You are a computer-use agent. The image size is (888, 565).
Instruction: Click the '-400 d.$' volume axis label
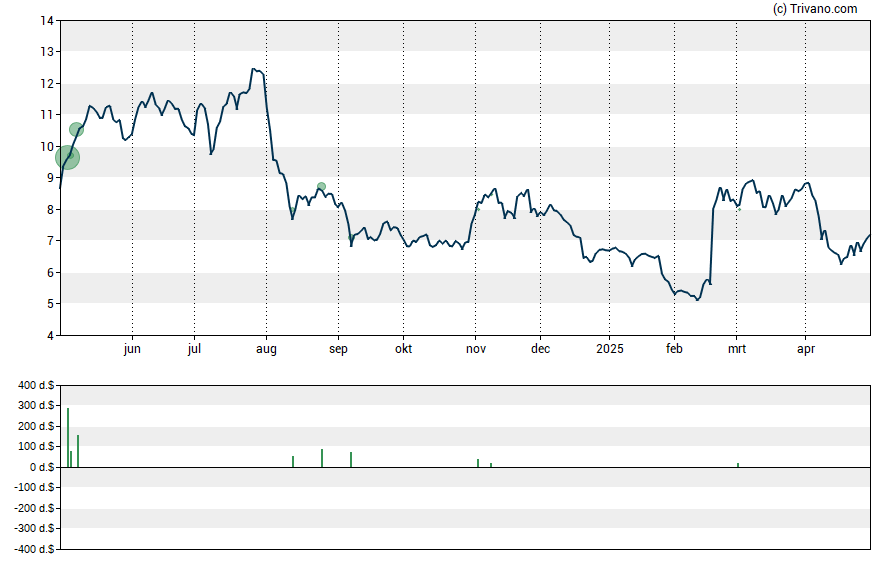pyautogui.click(x=35, y=549)
